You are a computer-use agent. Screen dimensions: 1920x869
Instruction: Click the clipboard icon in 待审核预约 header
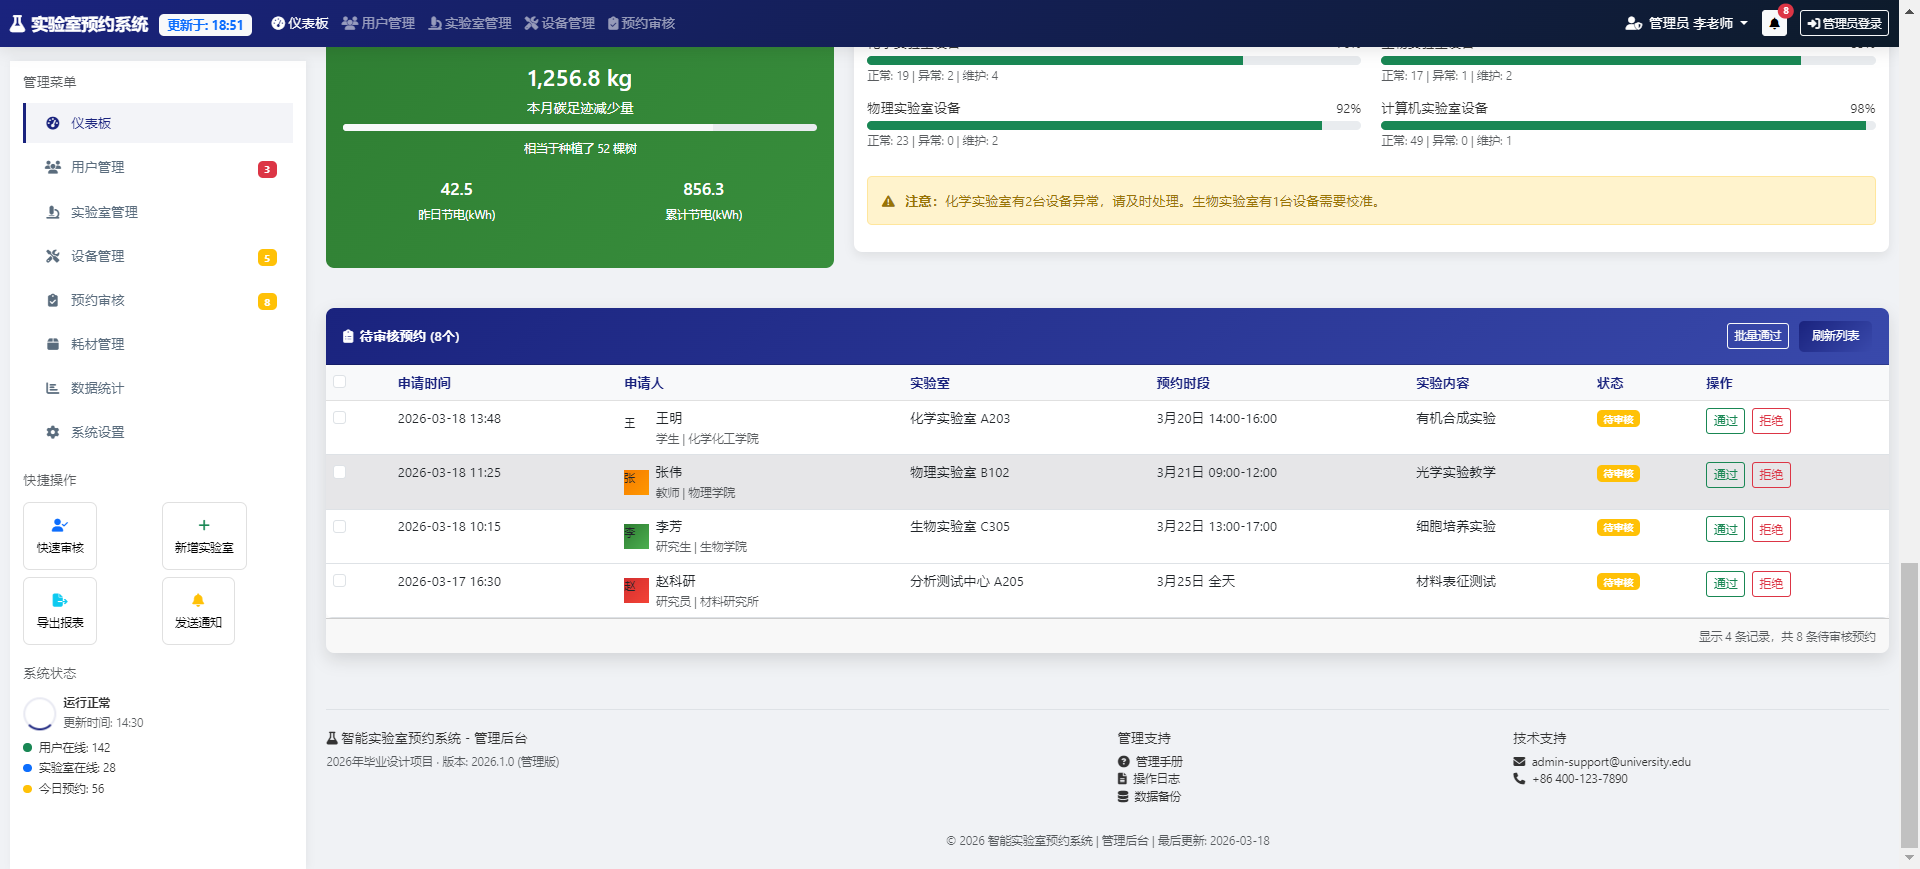348,337
